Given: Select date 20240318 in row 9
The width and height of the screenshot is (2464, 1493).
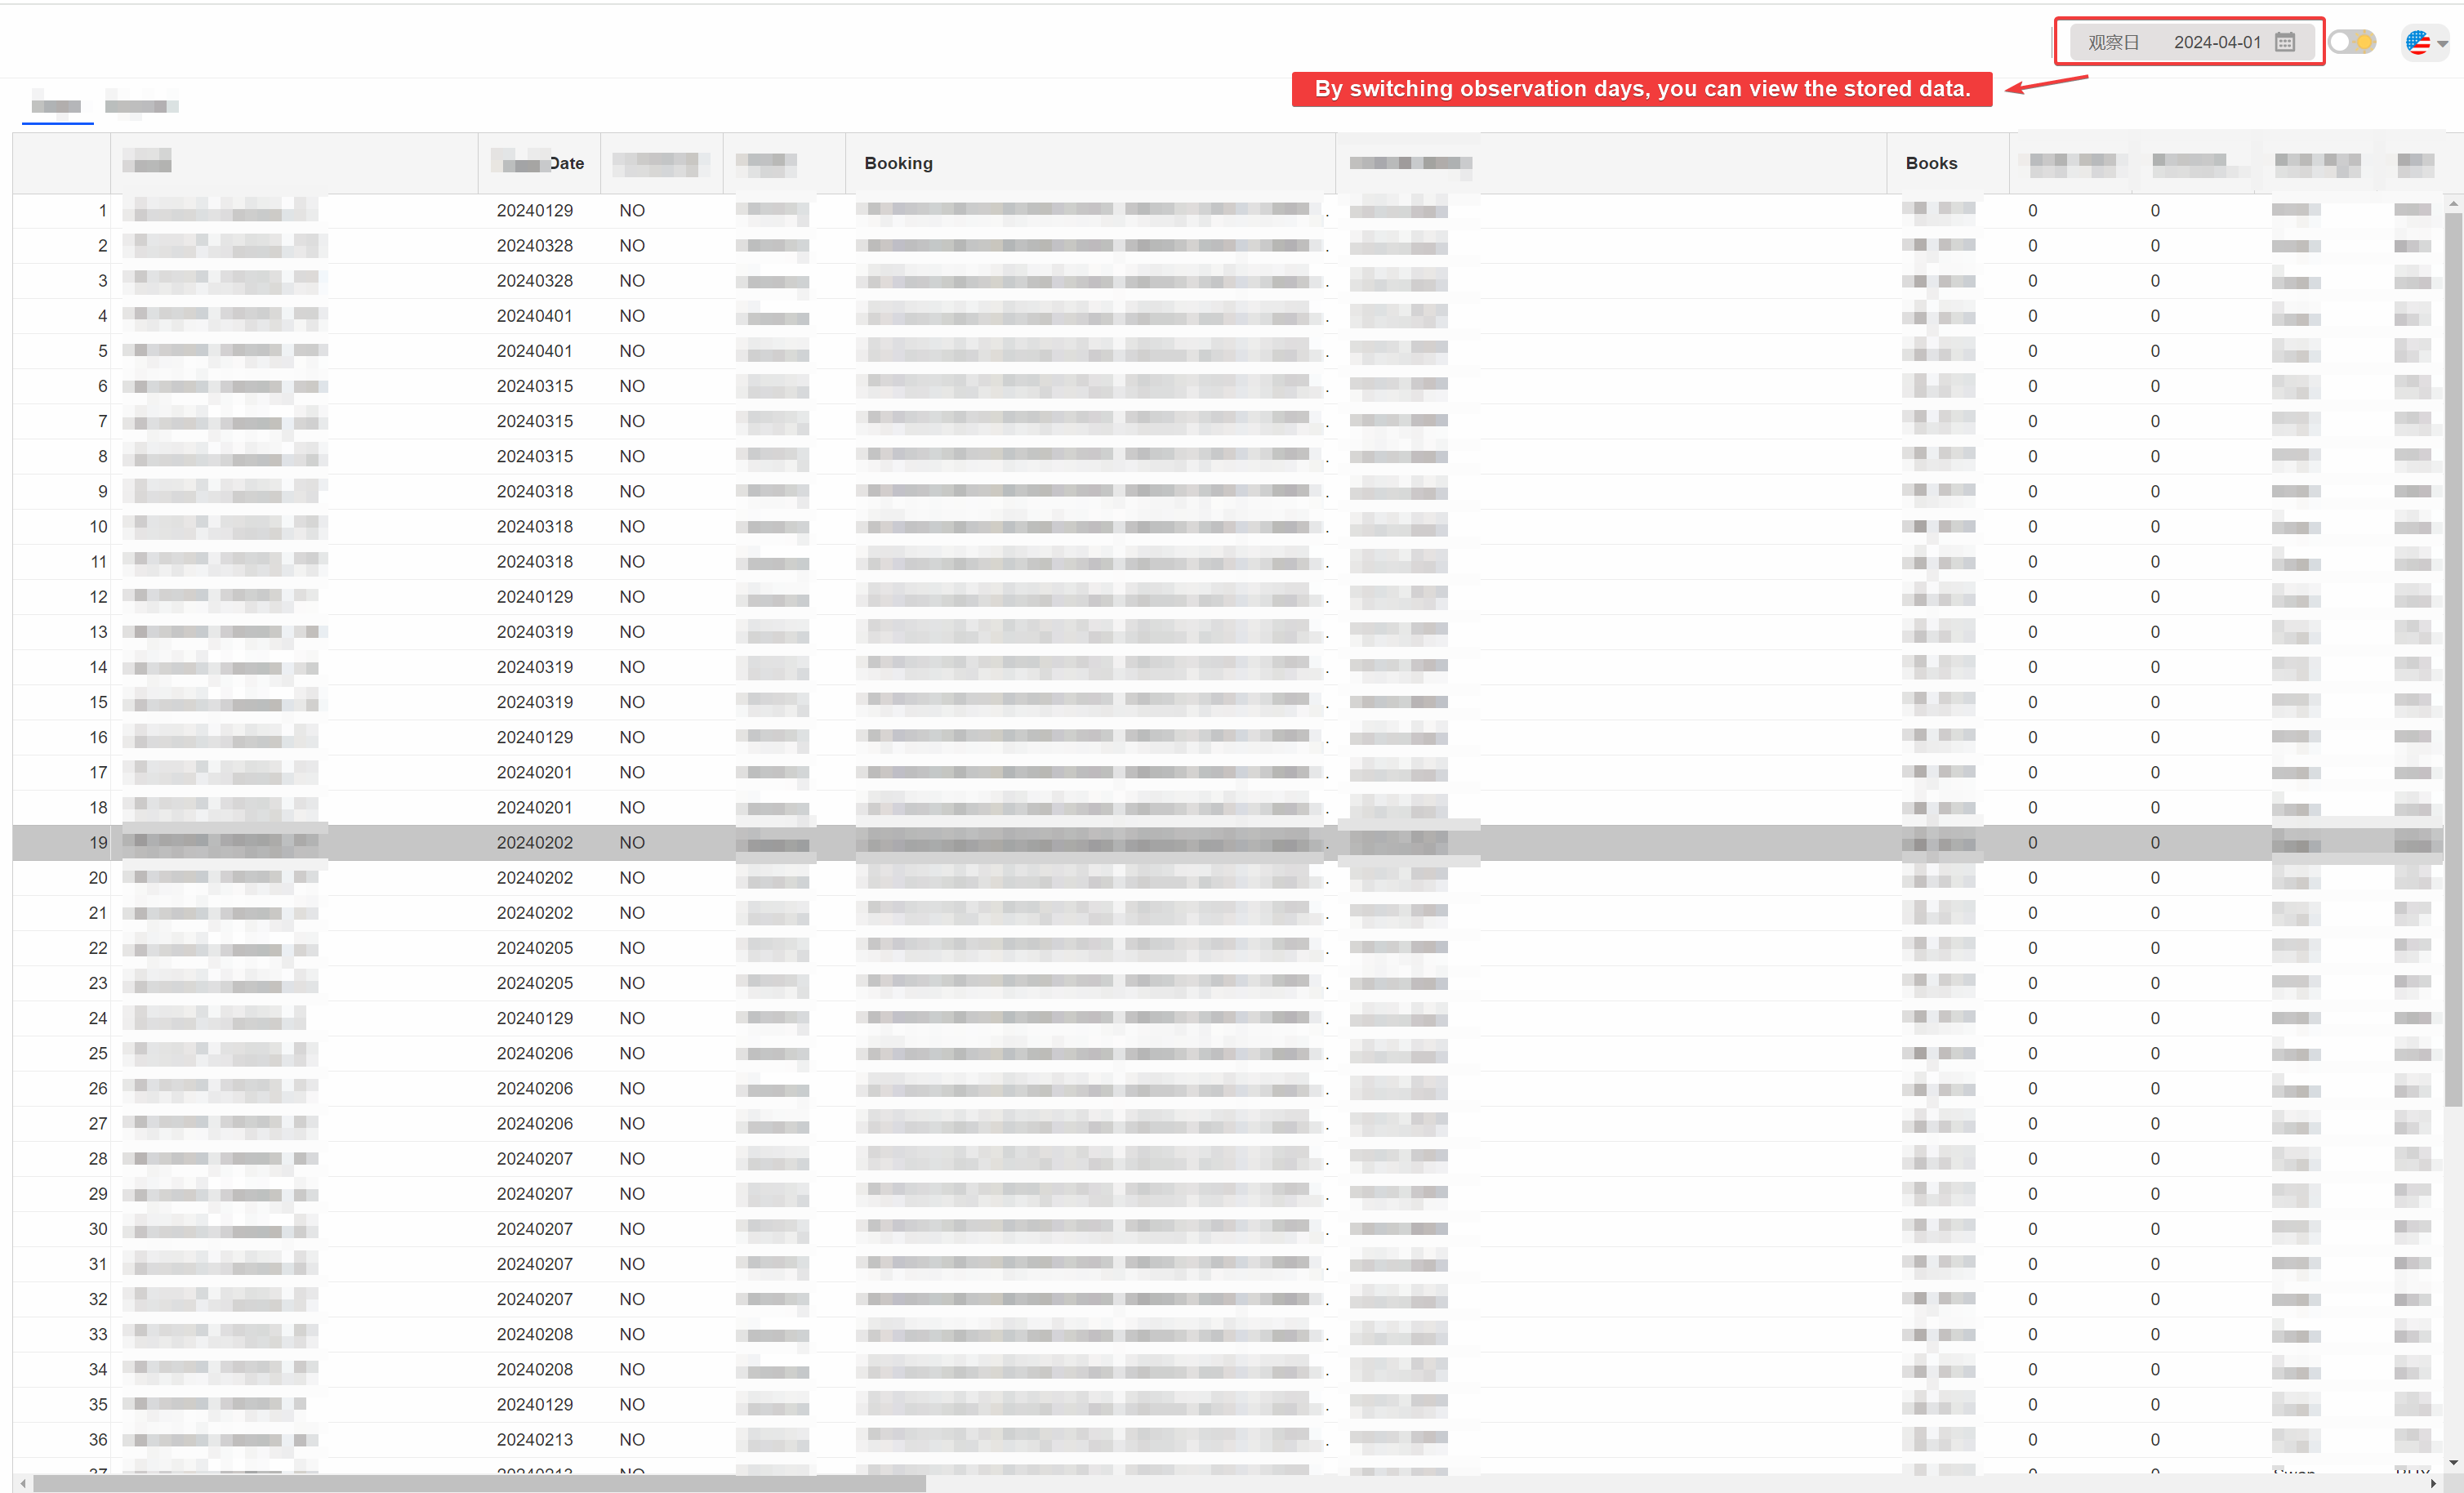Looking at the screenshot, I should [535, 491].
